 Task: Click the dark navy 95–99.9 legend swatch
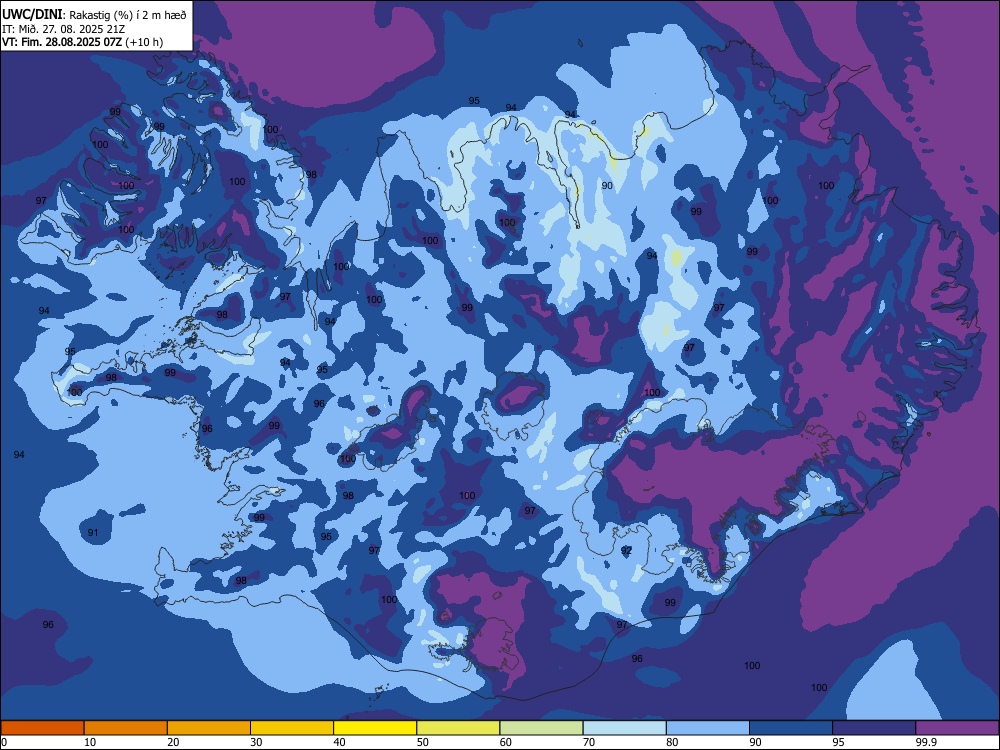[x=874, y=728]
